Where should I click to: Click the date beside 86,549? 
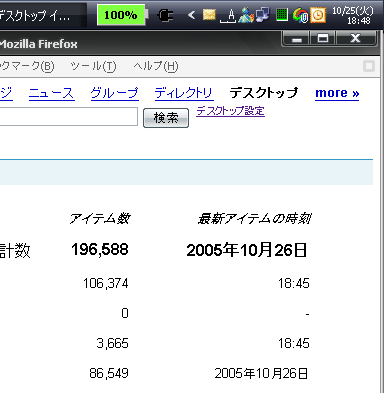click(x=261, y=373)
